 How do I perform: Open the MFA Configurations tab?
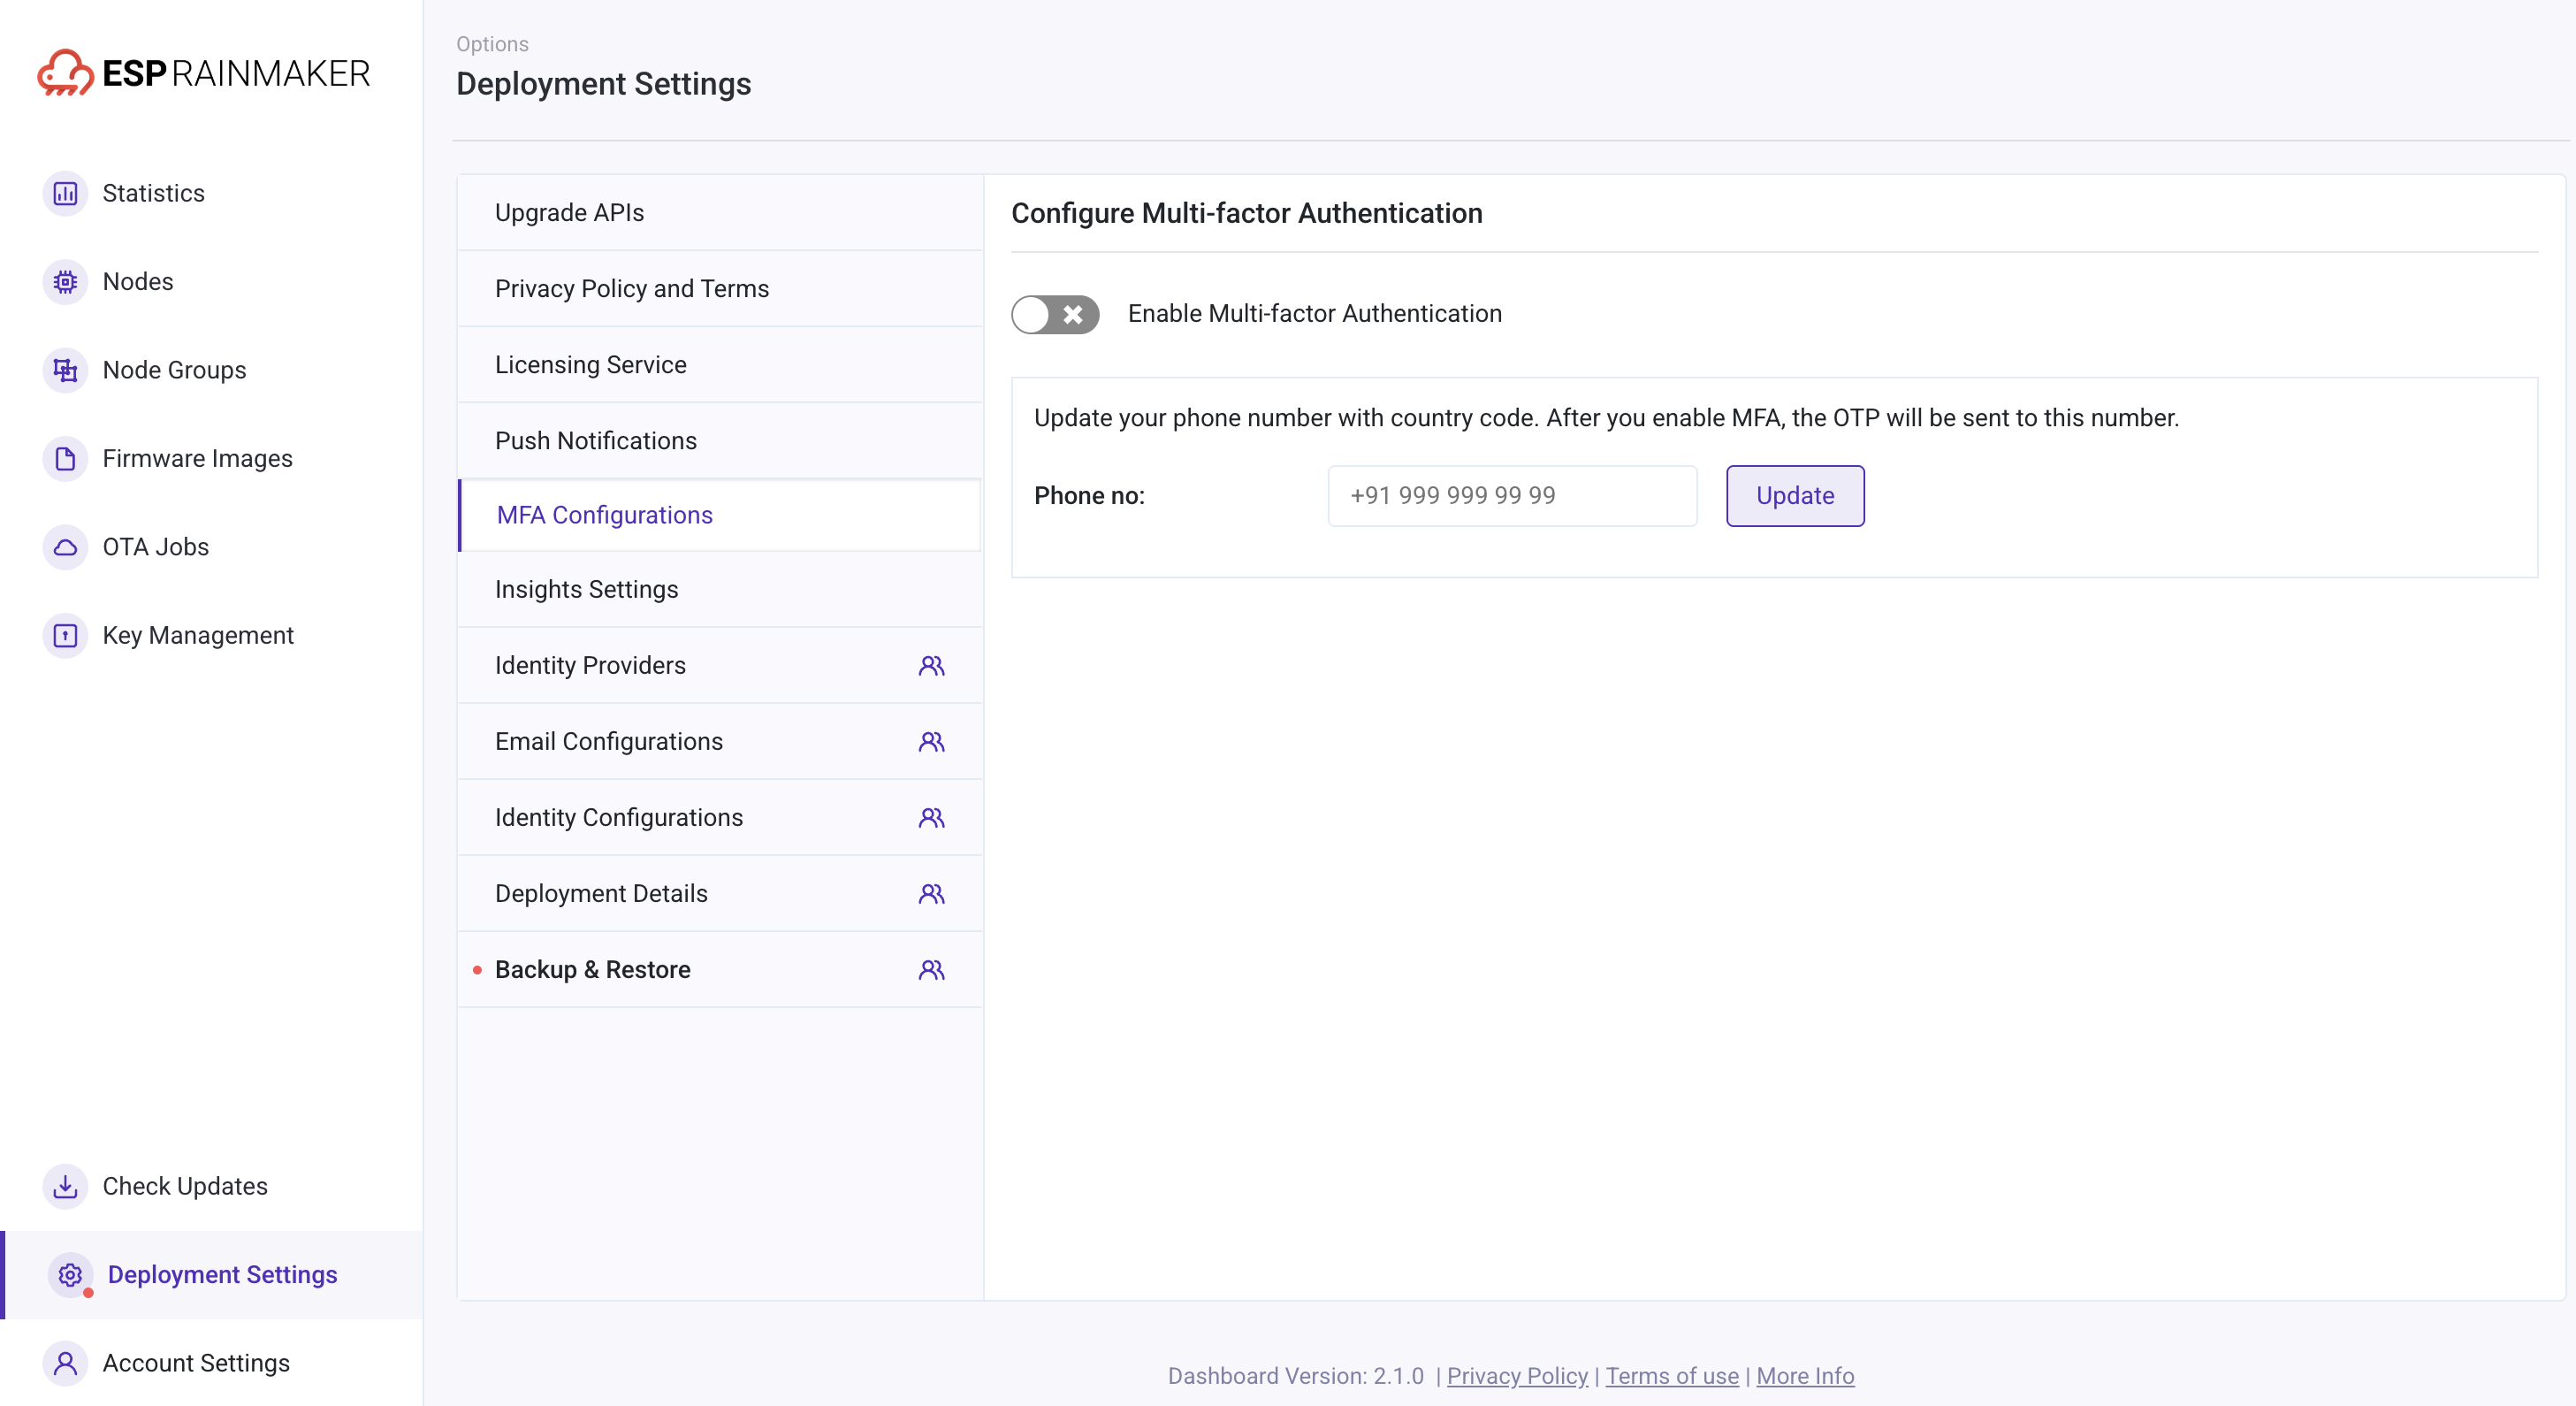pyautogui.click(x=604, y=515)
